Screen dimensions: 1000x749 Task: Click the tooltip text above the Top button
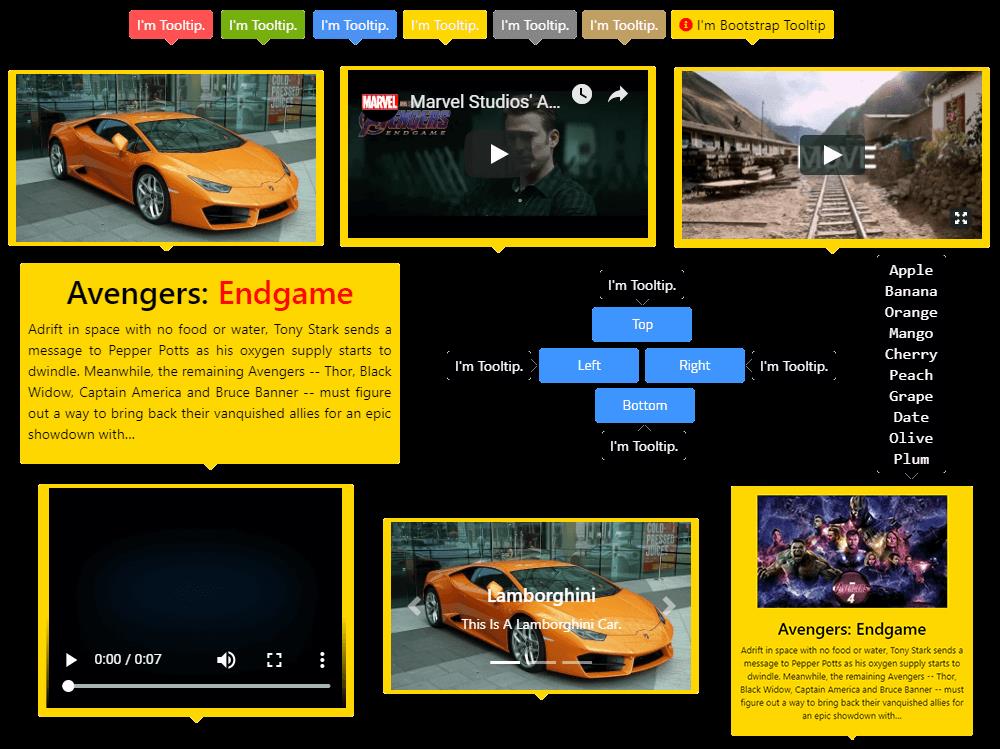642,285
